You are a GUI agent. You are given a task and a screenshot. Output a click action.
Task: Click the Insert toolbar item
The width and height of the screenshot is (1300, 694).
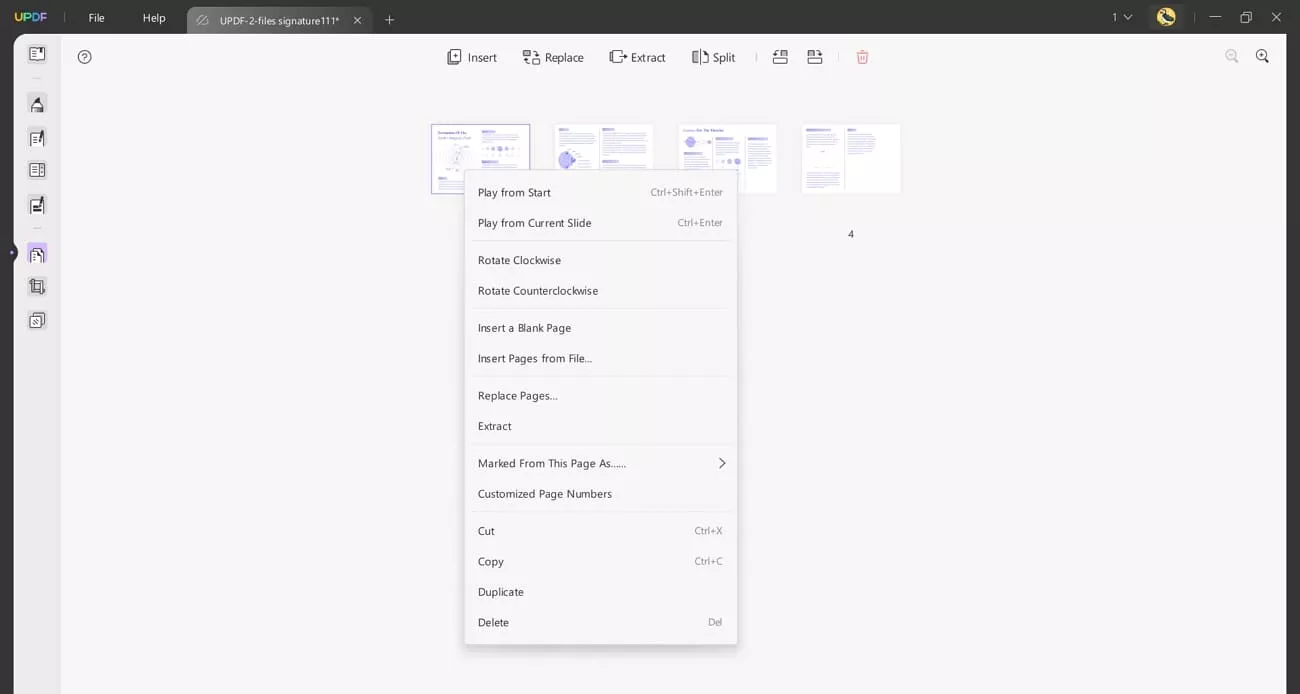coord(471,57)
